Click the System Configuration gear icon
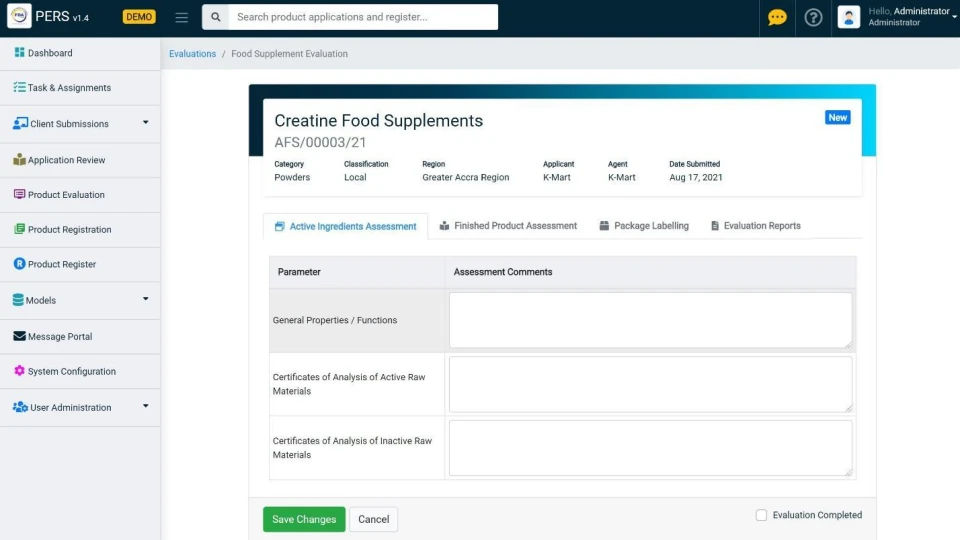The width and height of the screenshot is (960, 540). coord(20,371)
